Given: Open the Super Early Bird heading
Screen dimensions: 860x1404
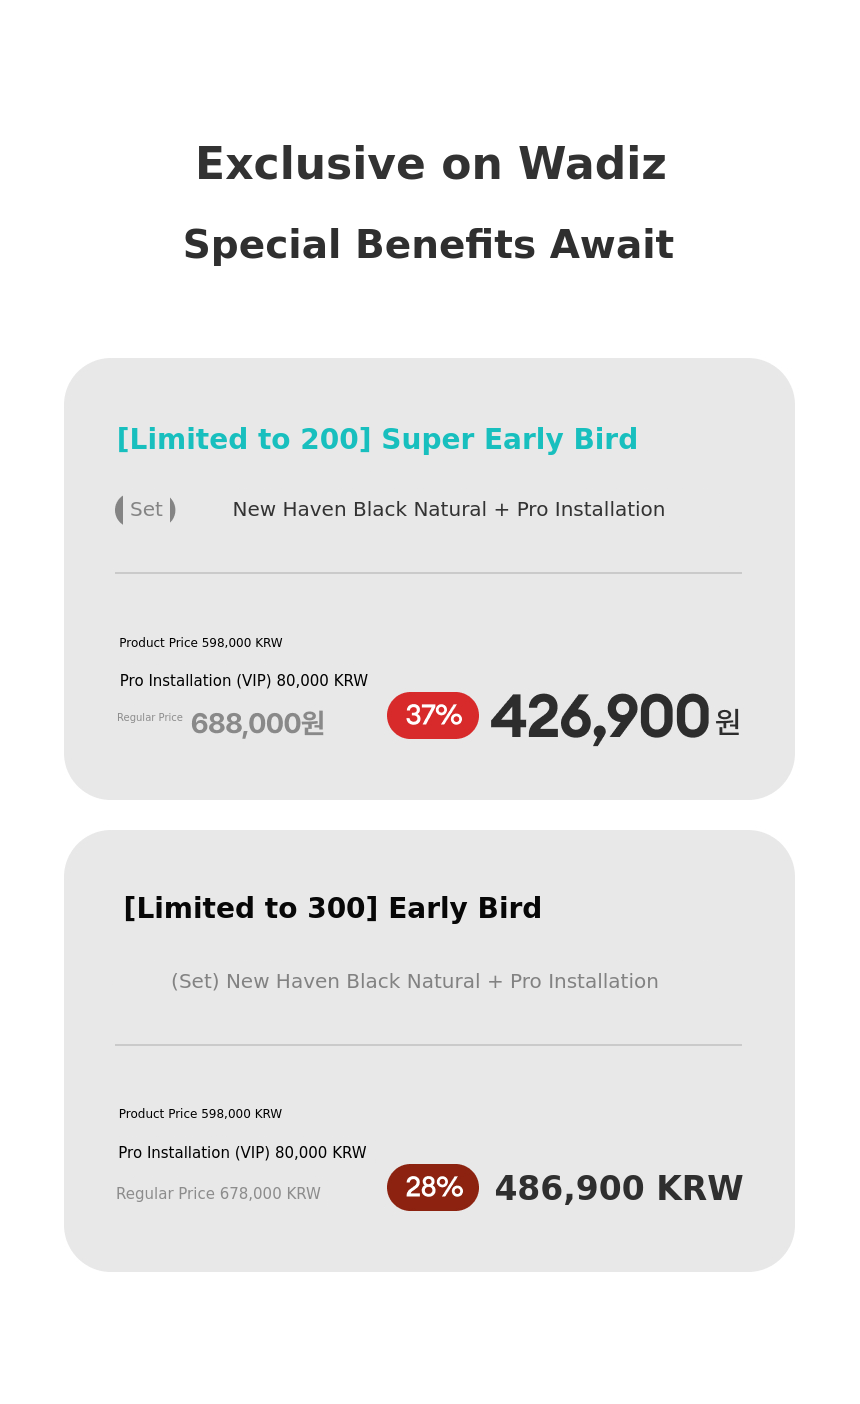Looking at the screenshot, I should 377,440.
